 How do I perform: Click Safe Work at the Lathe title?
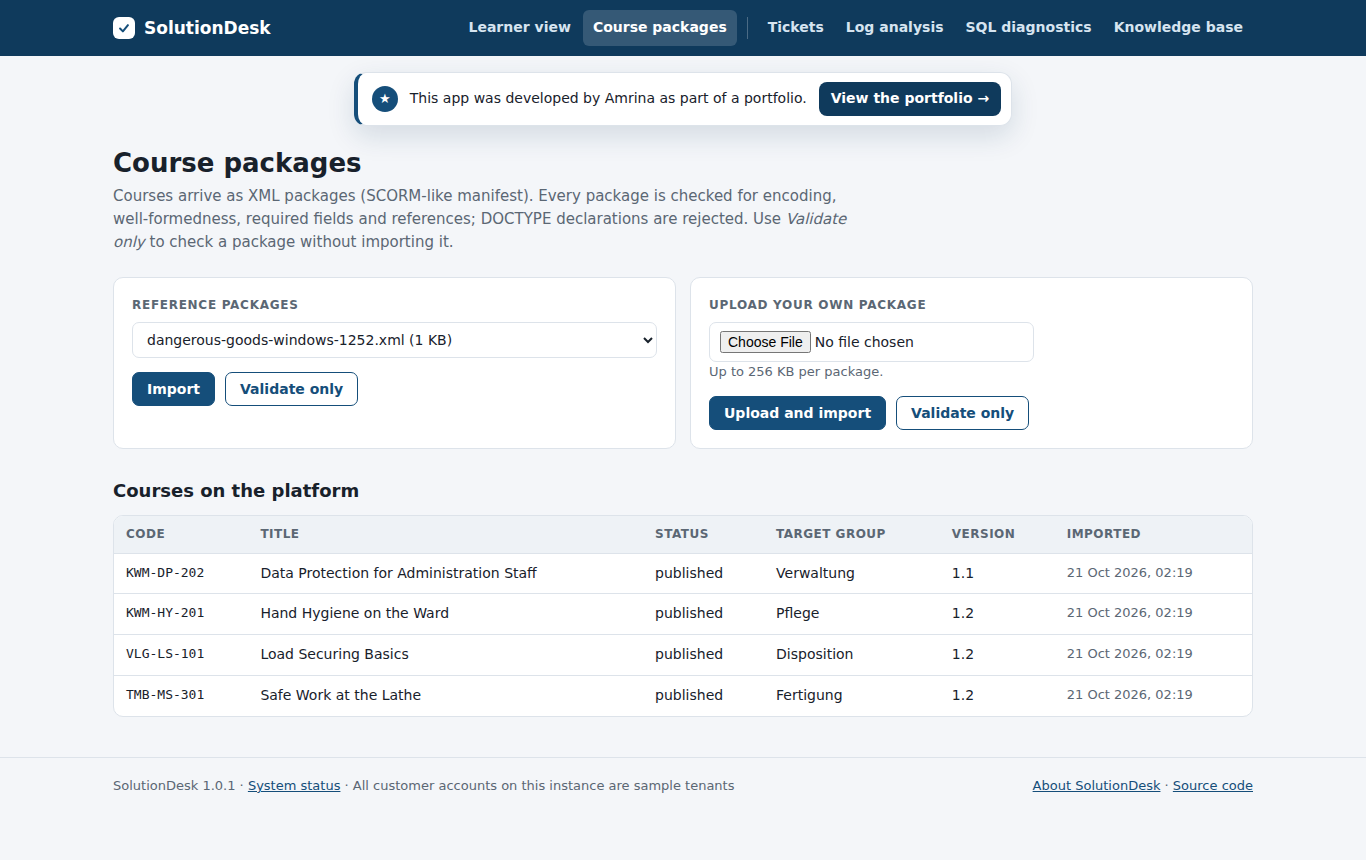click(x=341, y=695)
